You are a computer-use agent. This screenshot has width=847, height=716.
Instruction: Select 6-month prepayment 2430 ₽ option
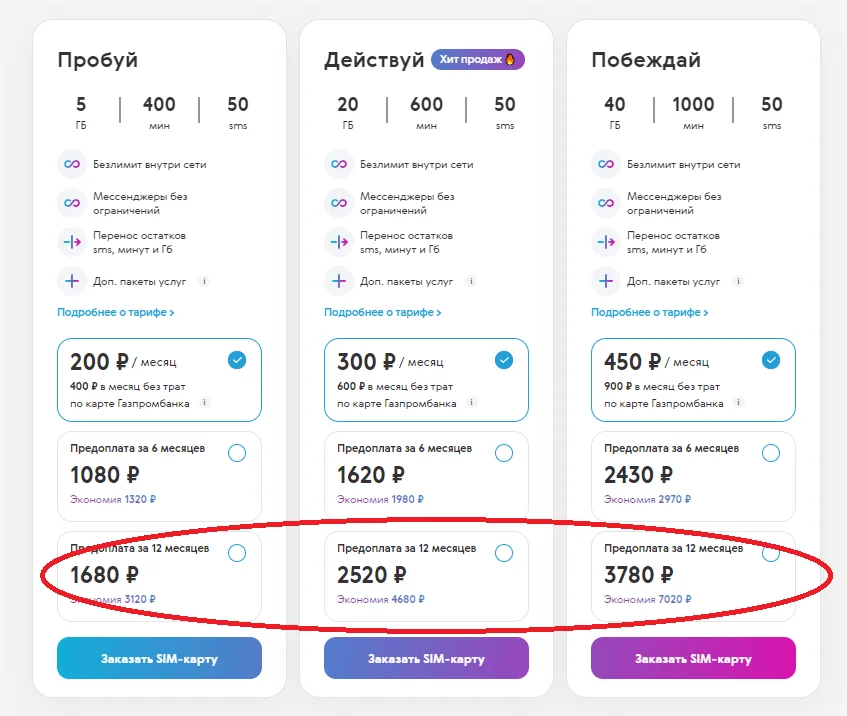click(x=770, y=453)
